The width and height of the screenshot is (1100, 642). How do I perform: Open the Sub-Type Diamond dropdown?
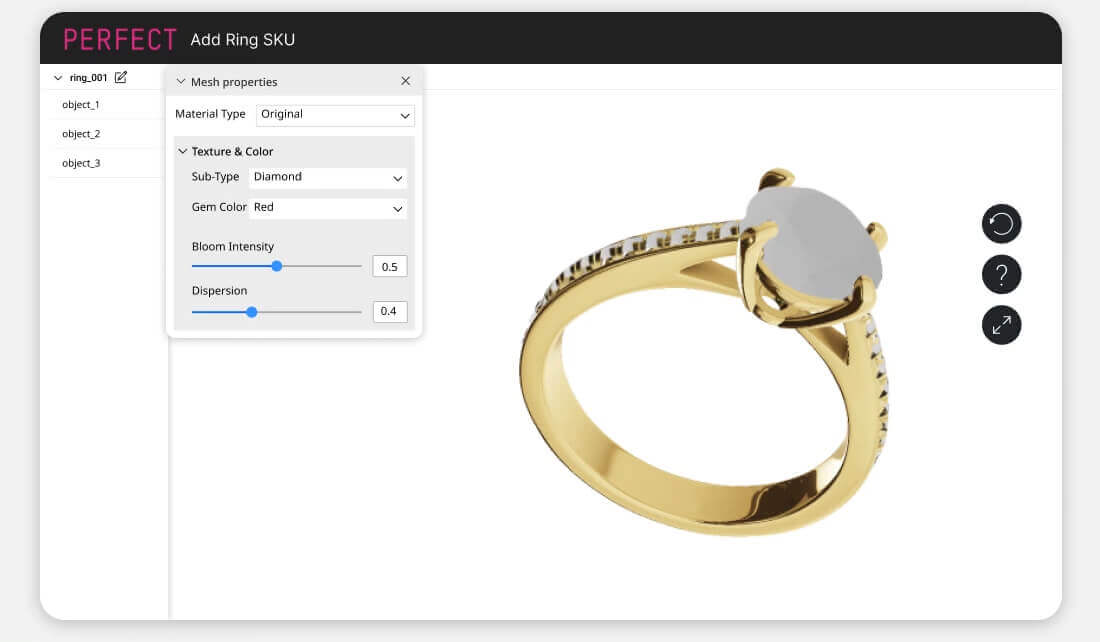tap(328, 178)
